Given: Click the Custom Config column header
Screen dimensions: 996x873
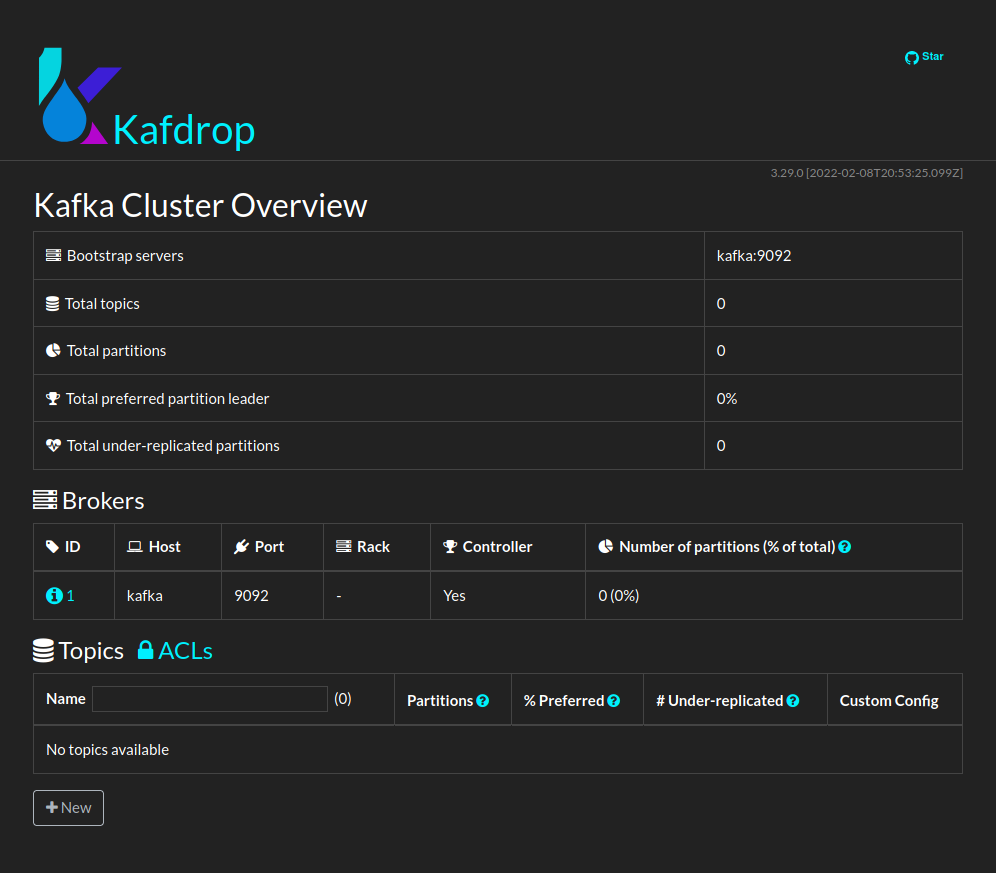Looking at the screenshot, I should coord(889,701).
